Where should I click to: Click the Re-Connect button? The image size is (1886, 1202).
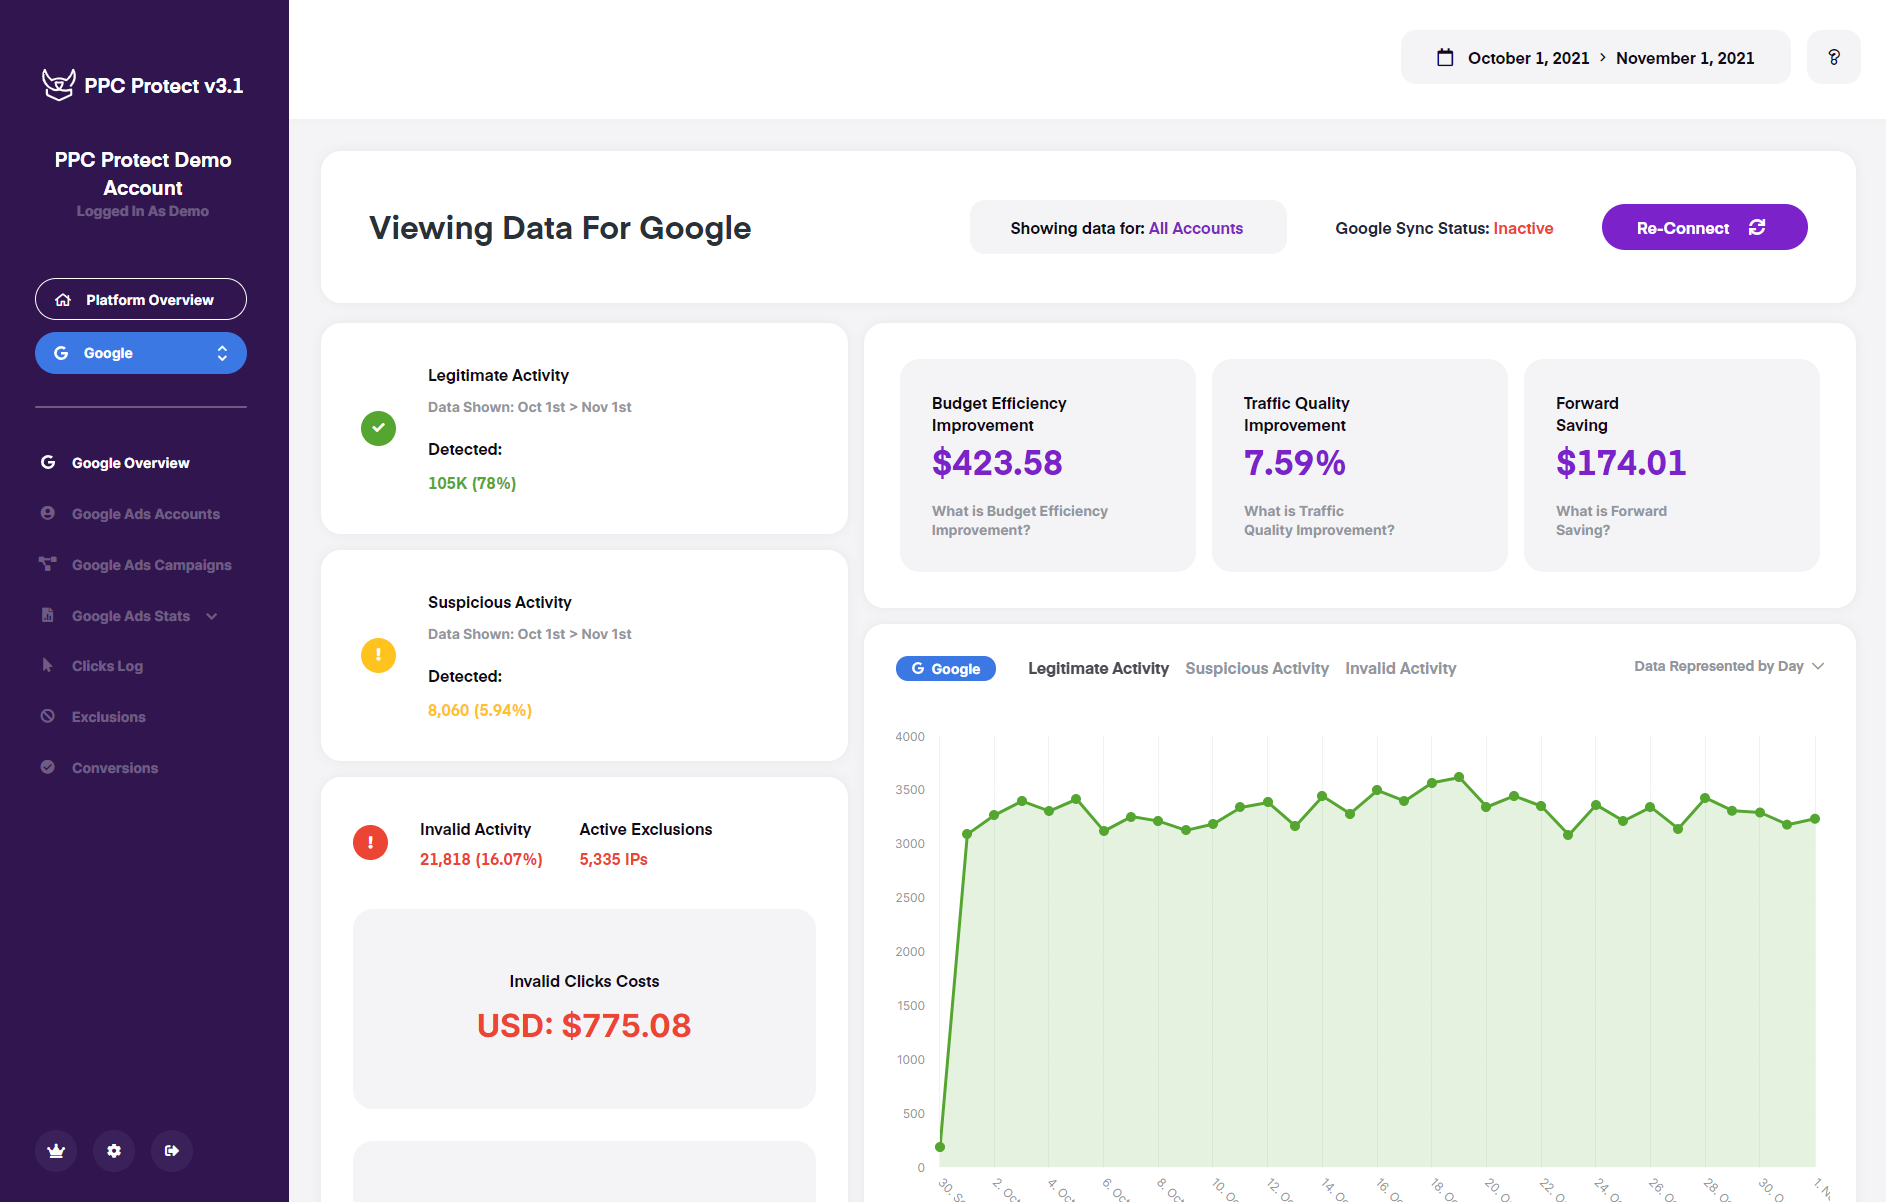click(1704, 227)
